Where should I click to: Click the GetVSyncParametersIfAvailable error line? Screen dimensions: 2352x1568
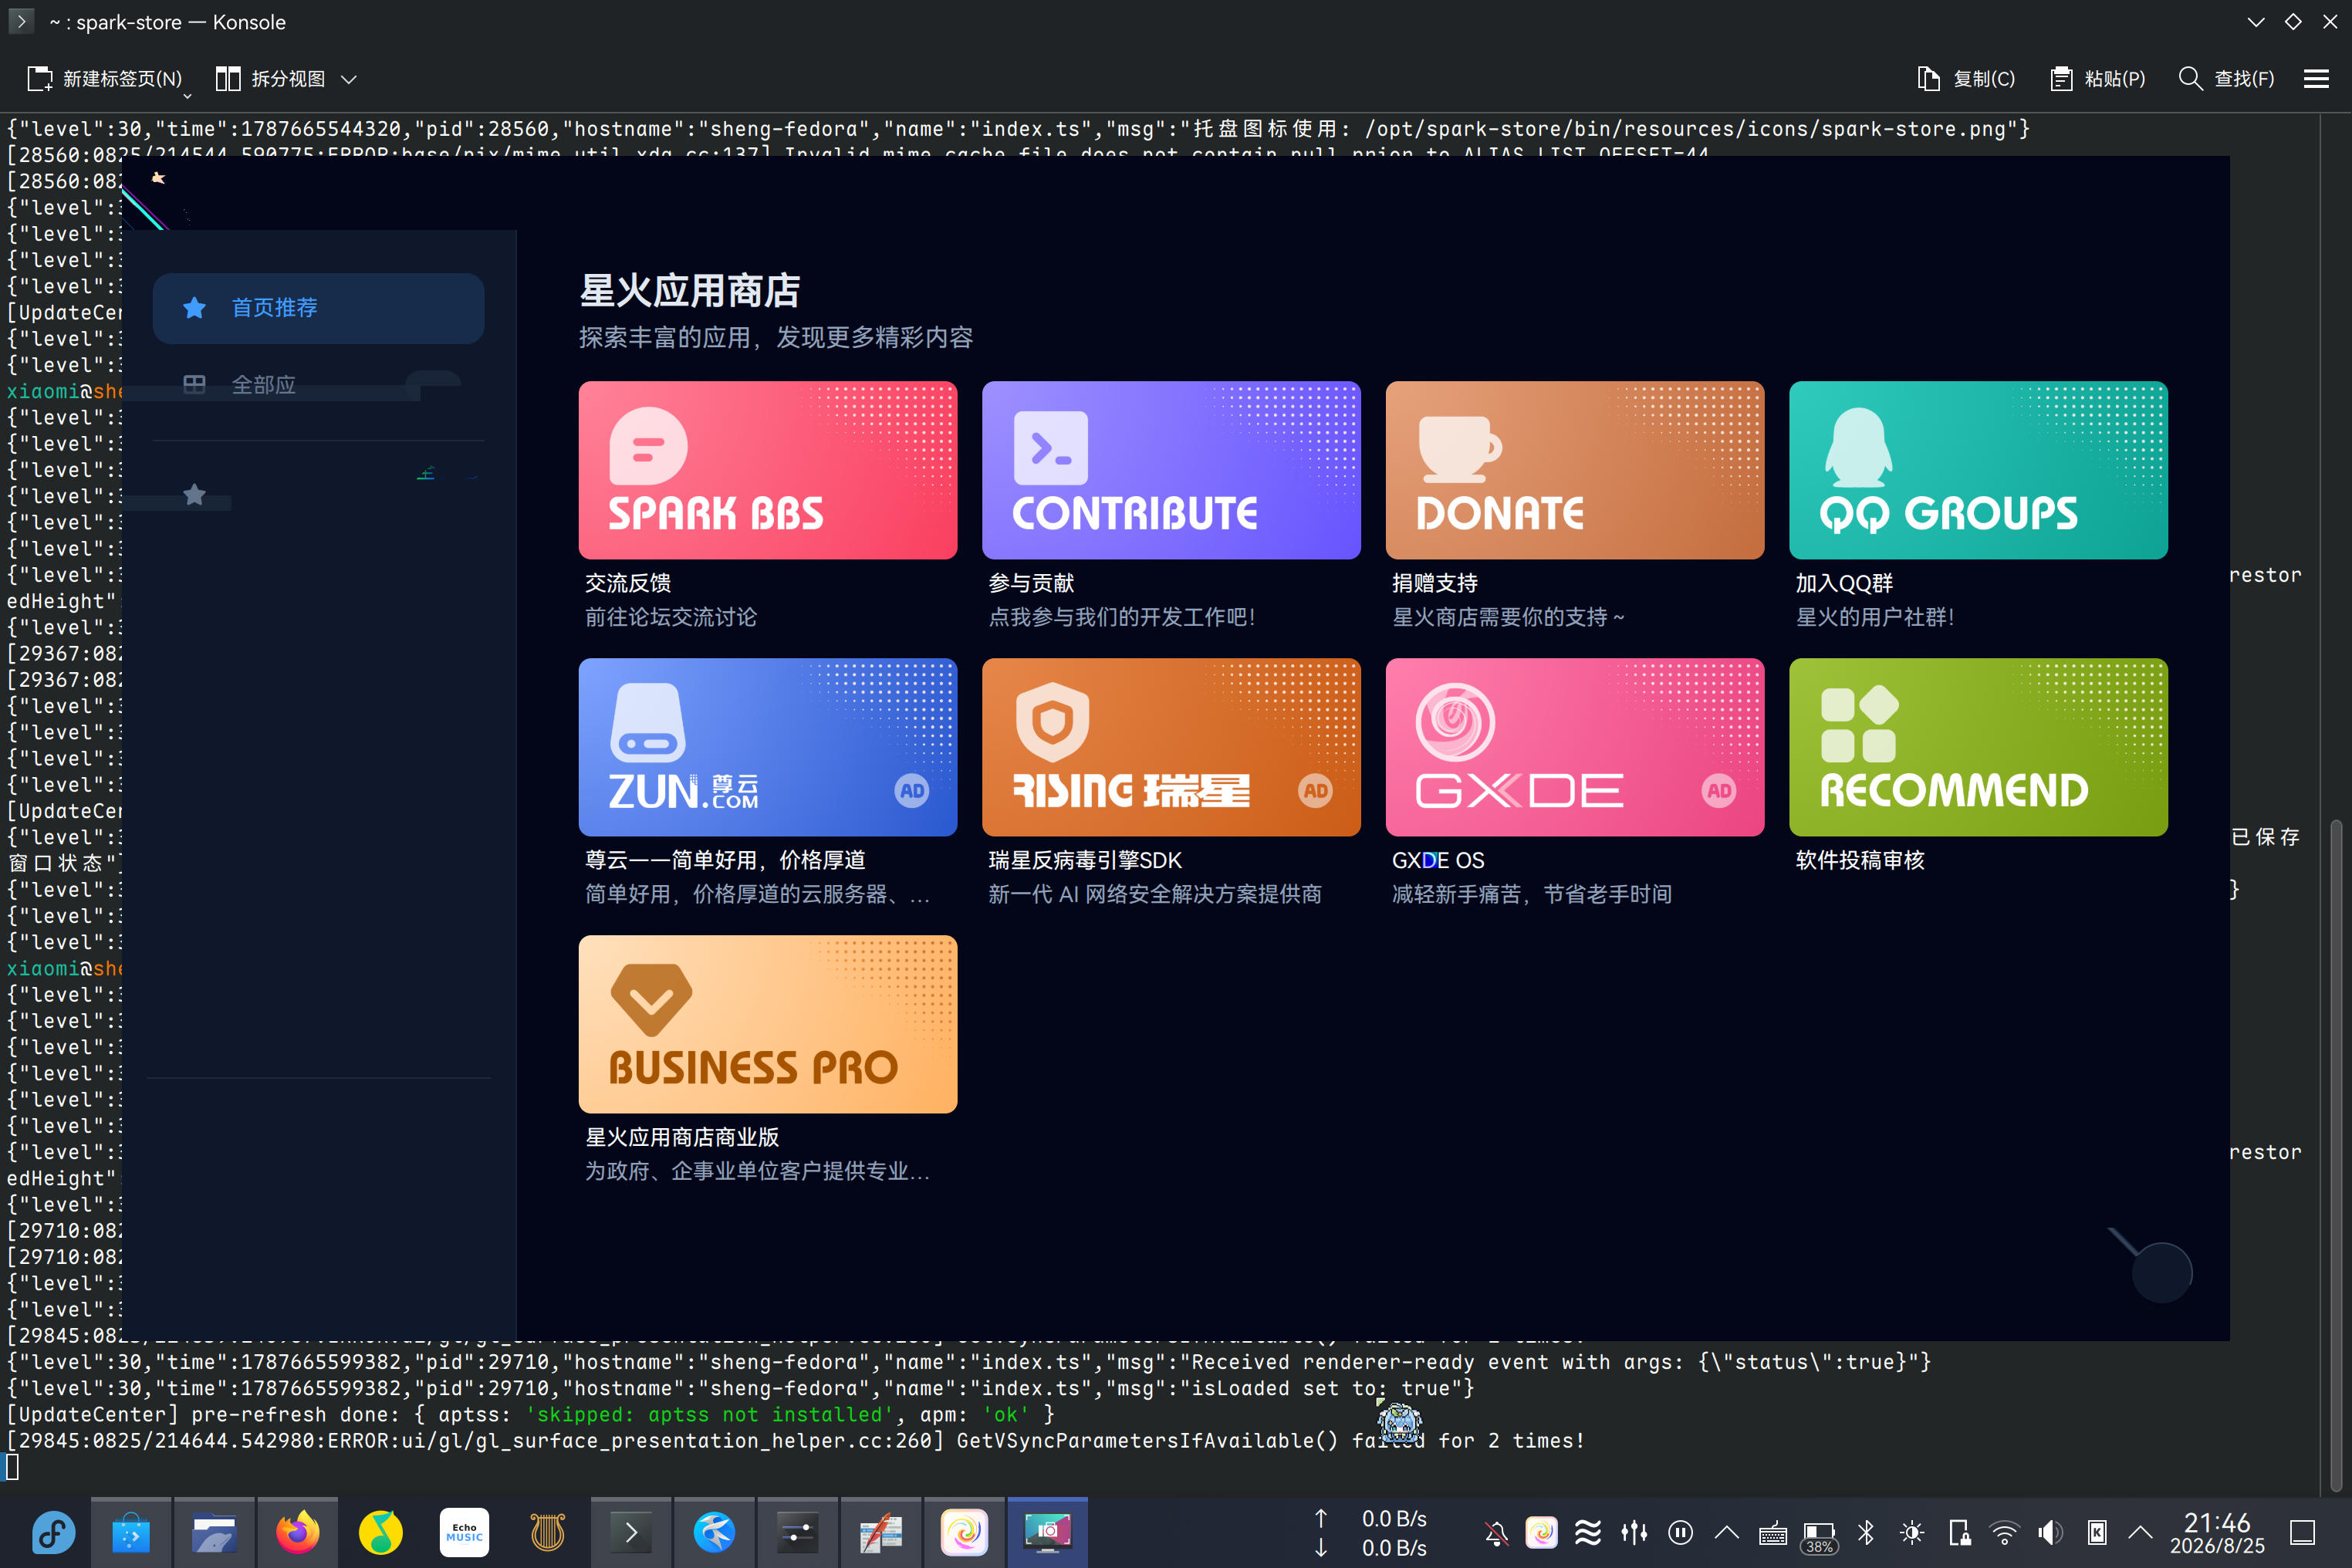click(796, 1441)
